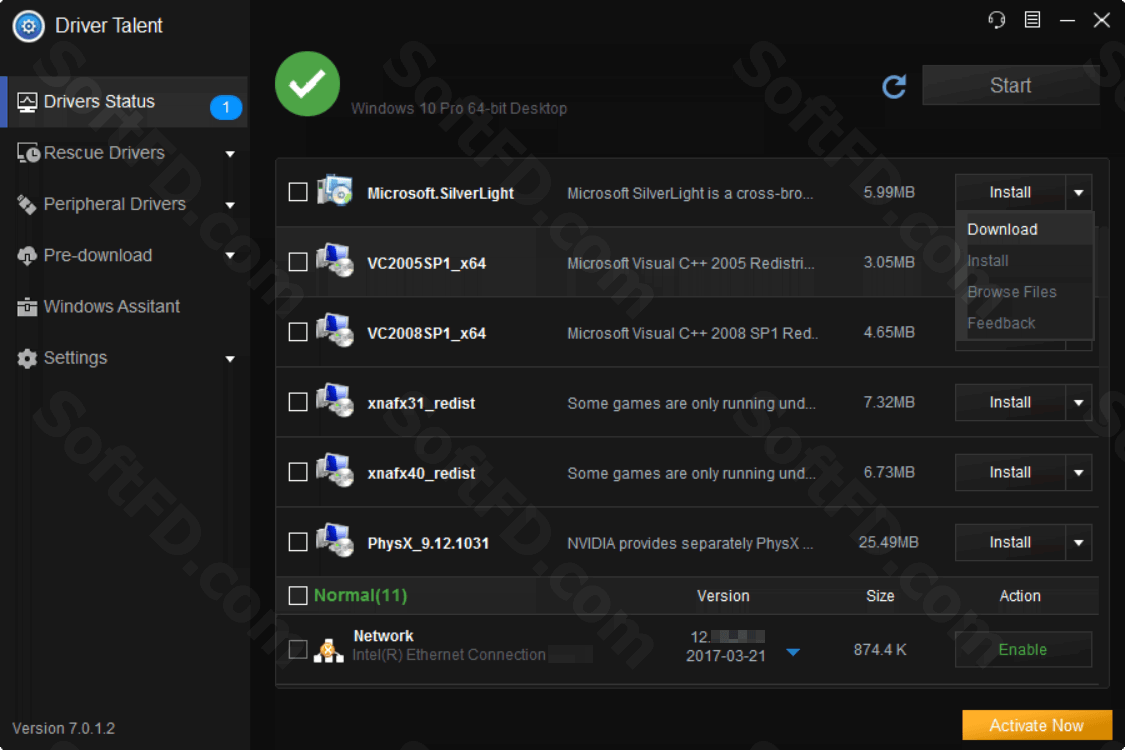Image resolution: width=1125 pixels, height=750 pixels.
Task: Click the Peripheral Drivers plug icon
Action: tap(27, 205)
